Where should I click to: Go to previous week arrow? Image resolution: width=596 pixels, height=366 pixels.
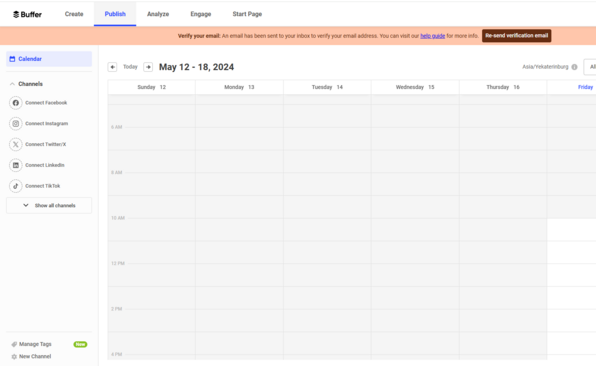113,67
